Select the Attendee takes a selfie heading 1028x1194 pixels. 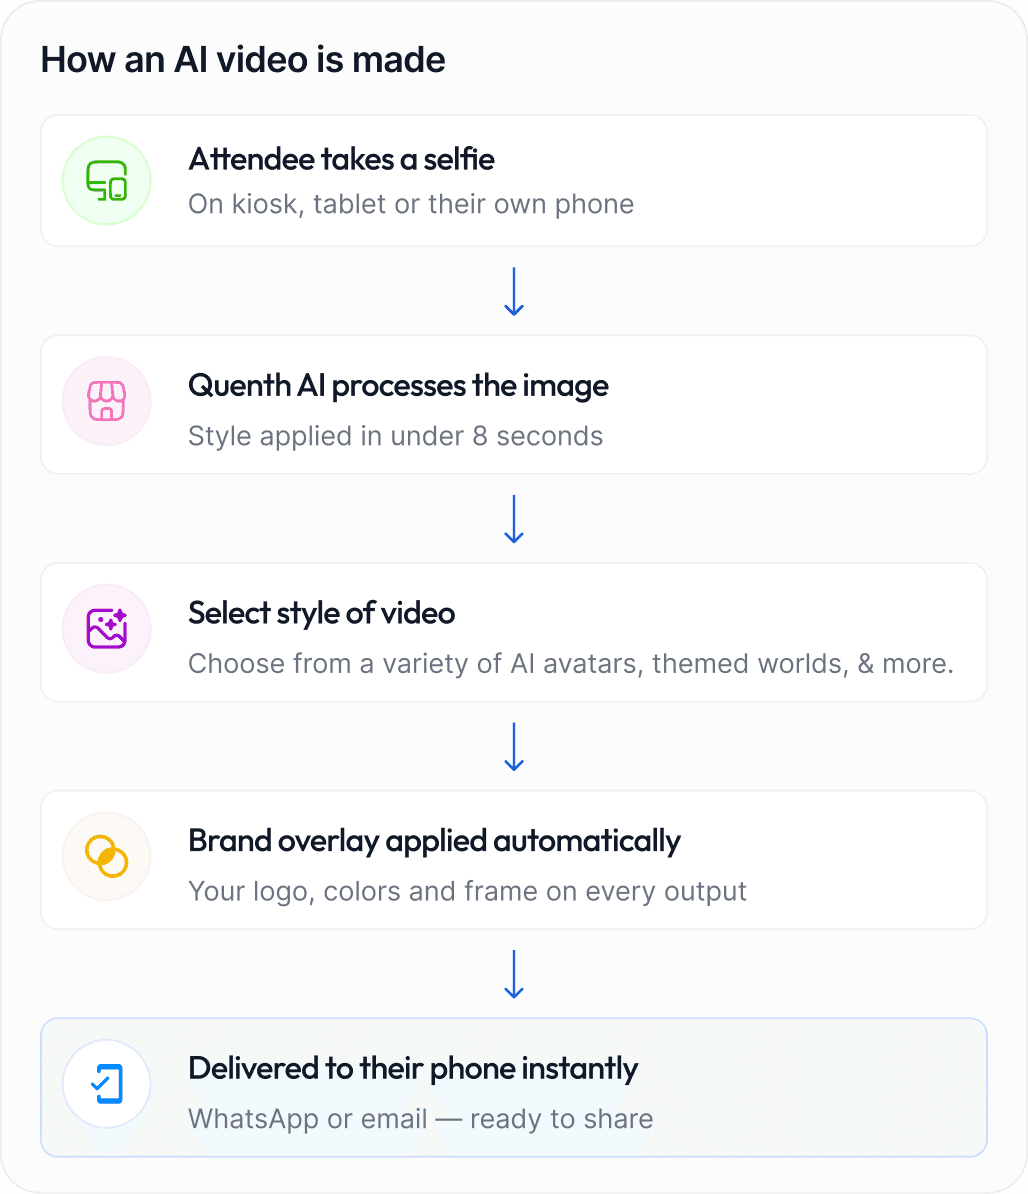tap(341, 159)
